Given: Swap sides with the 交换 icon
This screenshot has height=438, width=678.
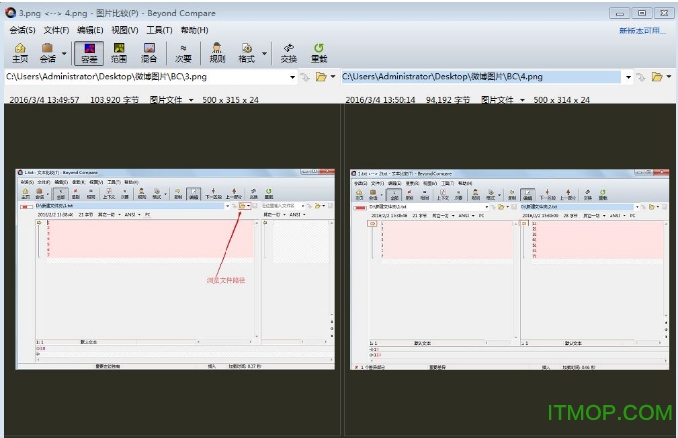Looking at the screenshot, I should coord(289,52).
